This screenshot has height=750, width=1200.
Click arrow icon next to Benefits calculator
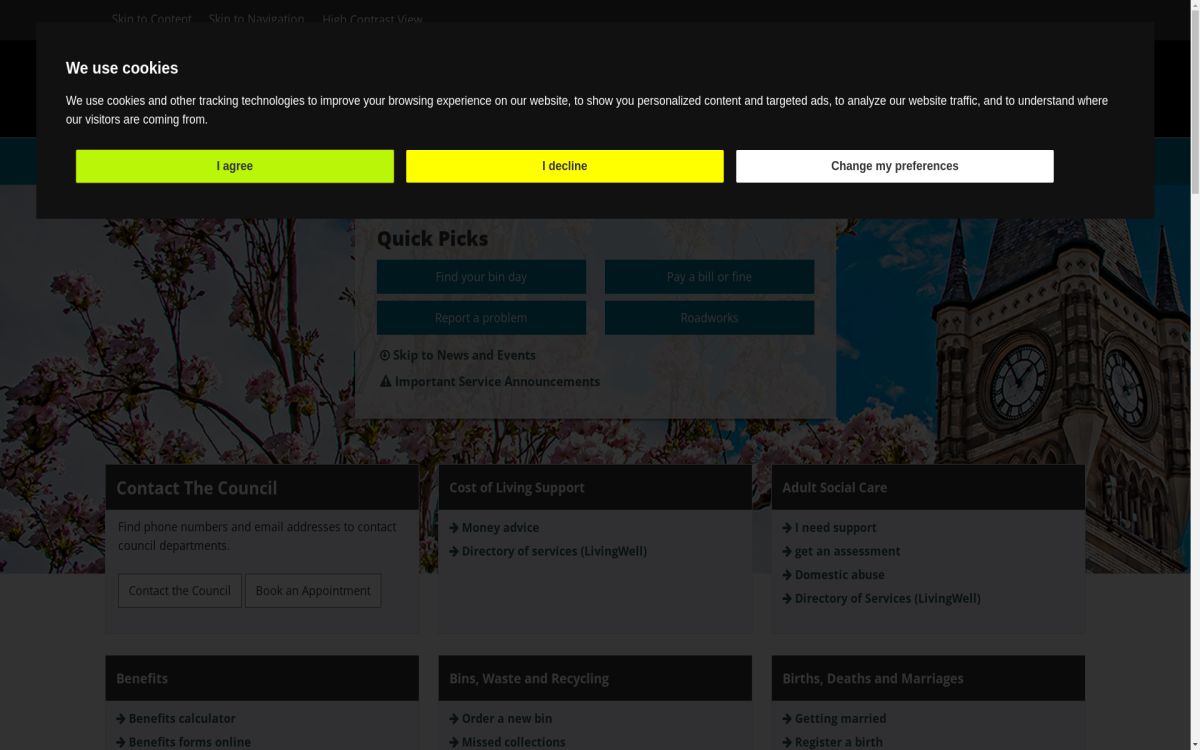point(121,719)
